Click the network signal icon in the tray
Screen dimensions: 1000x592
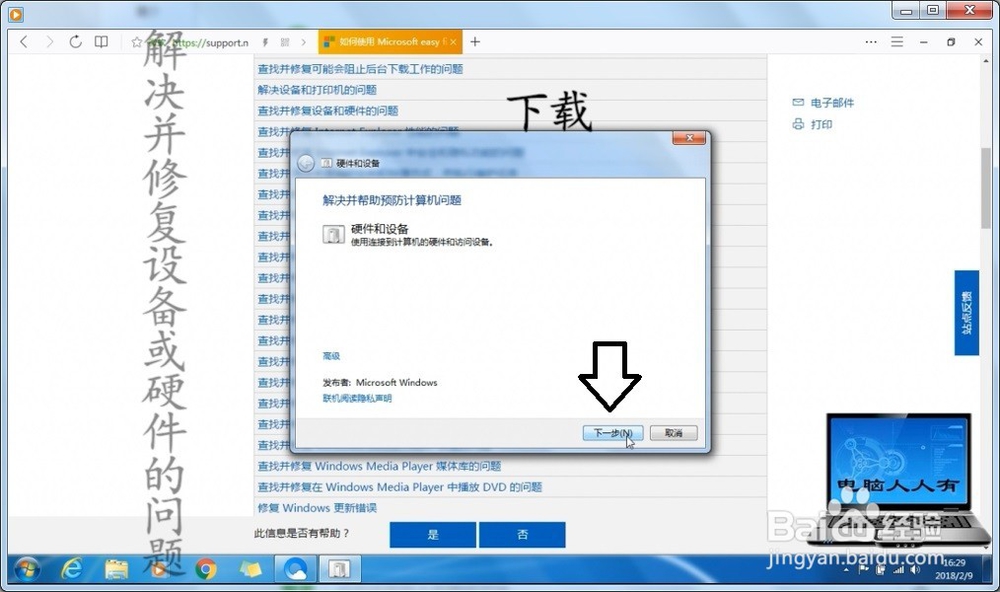[x=897, y=571]
